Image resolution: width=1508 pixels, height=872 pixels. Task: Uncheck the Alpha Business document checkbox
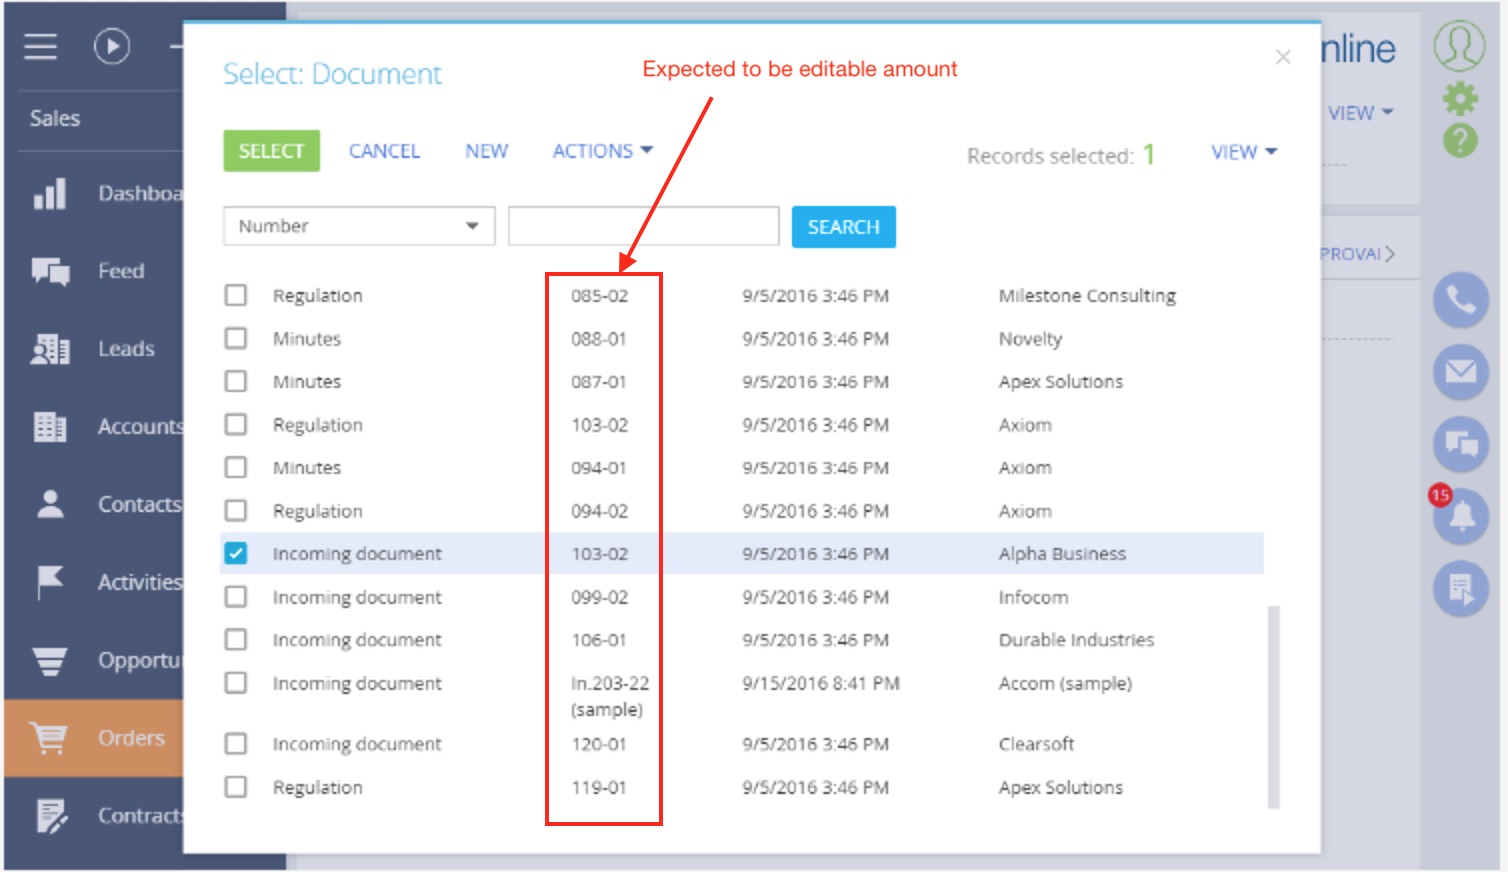coord(236,553)
